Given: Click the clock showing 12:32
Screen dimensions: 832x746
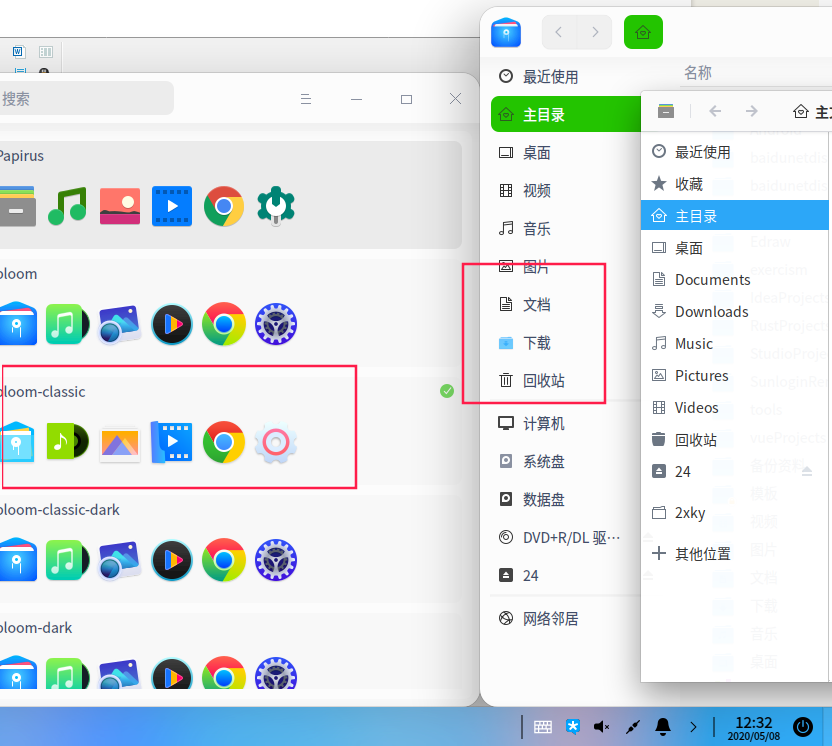Looking at the screenshot, I should pos(753,727).
